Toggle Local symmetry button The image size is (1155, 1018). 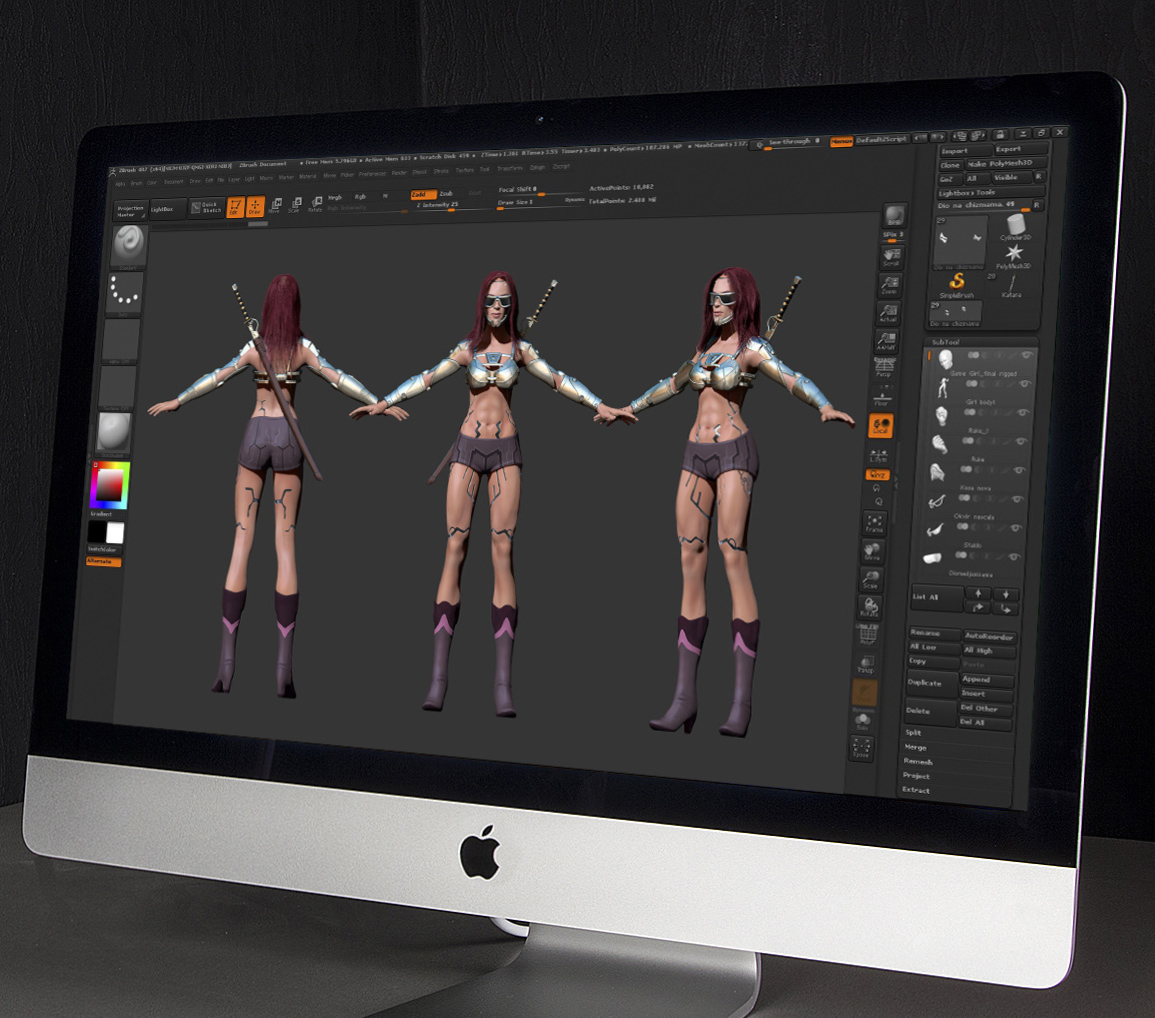(x=880, y=426)
